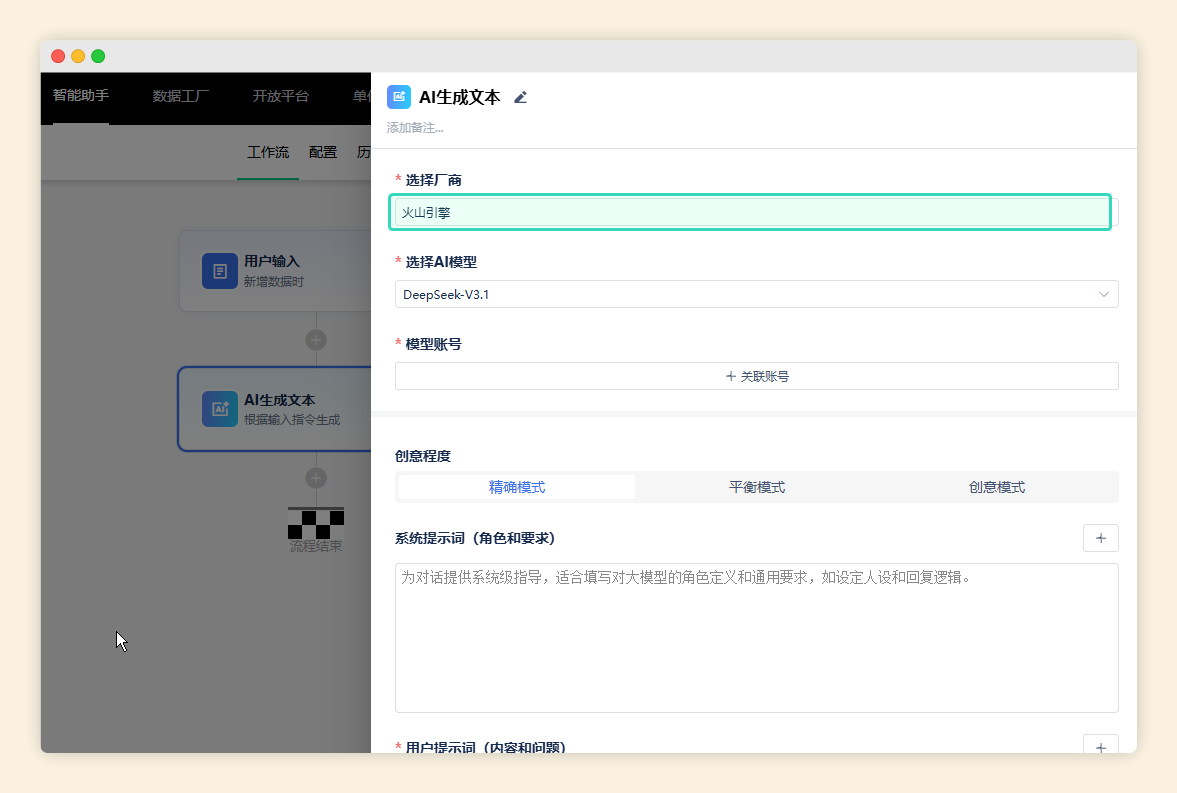Click the 添加备注 note field
The height and width of the screenshot is (793, 1177).
click(x=416, y=128)
